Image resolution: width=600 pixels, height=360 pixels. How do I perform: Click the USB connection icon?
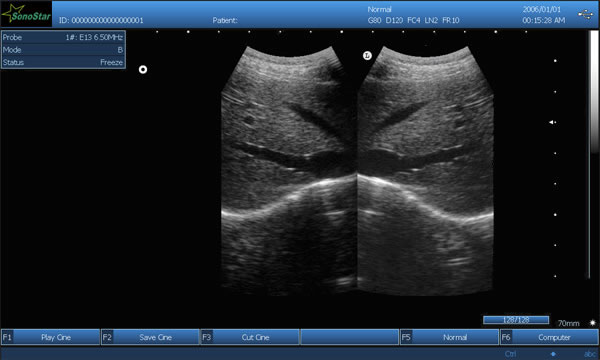click(x=585, y=14)
